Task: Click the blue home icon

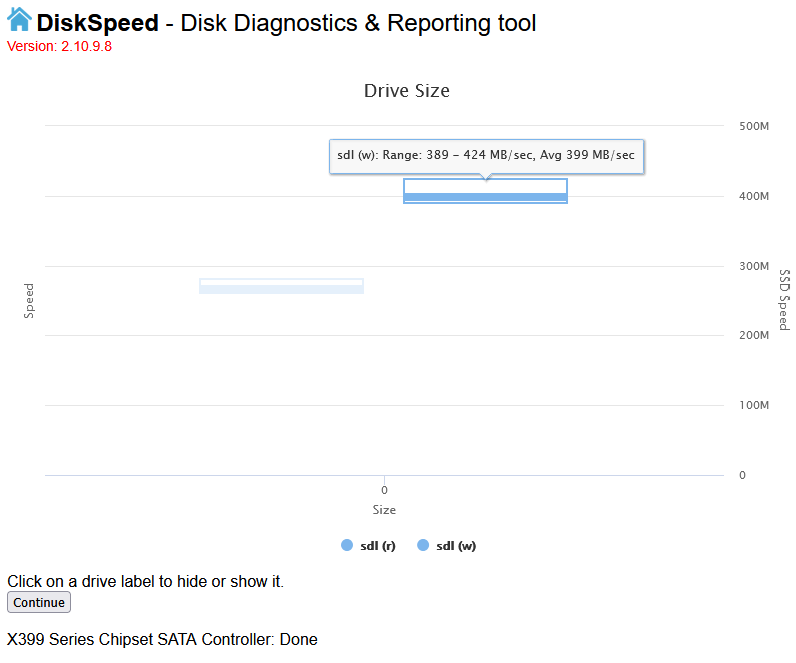Action: [x=19, y=20]
